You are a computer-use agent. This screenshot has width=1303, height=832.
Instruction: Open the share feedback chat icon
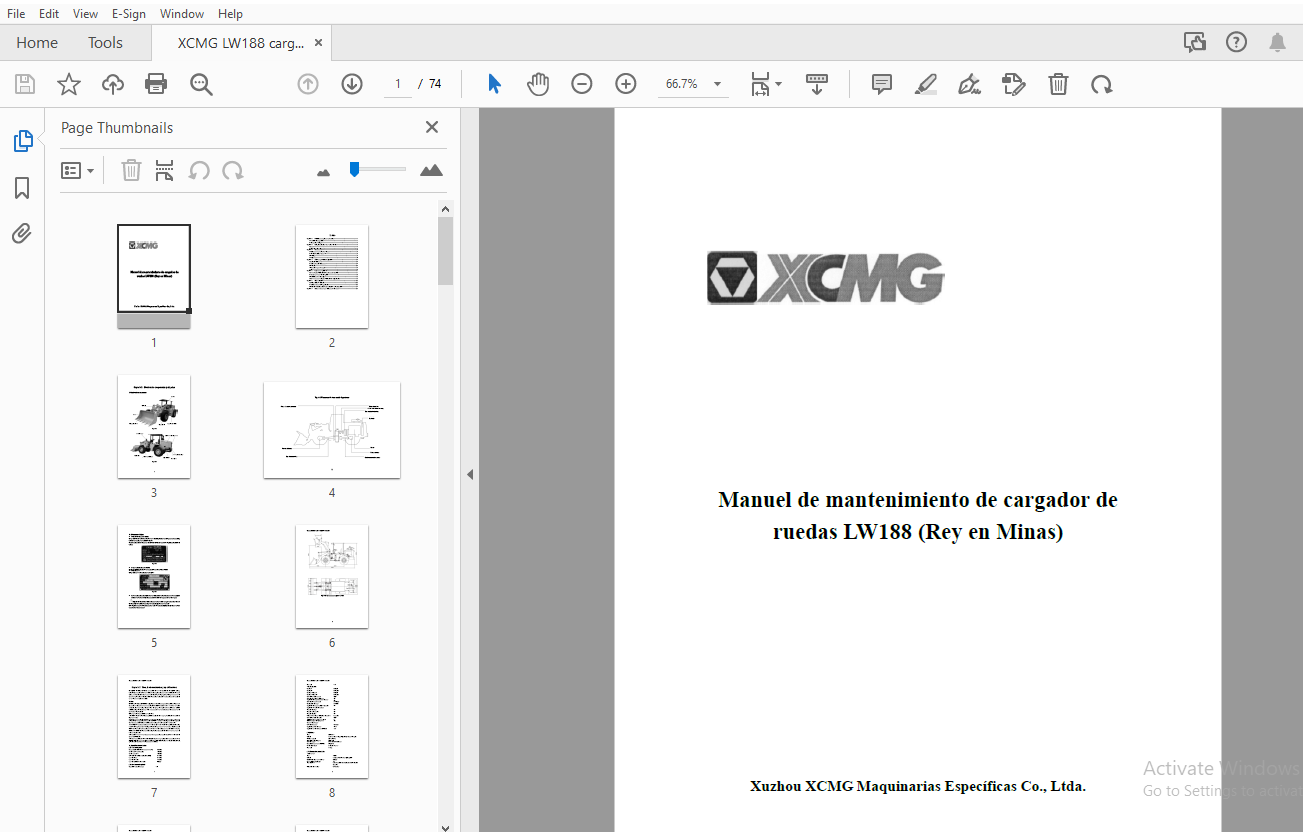1195,42
